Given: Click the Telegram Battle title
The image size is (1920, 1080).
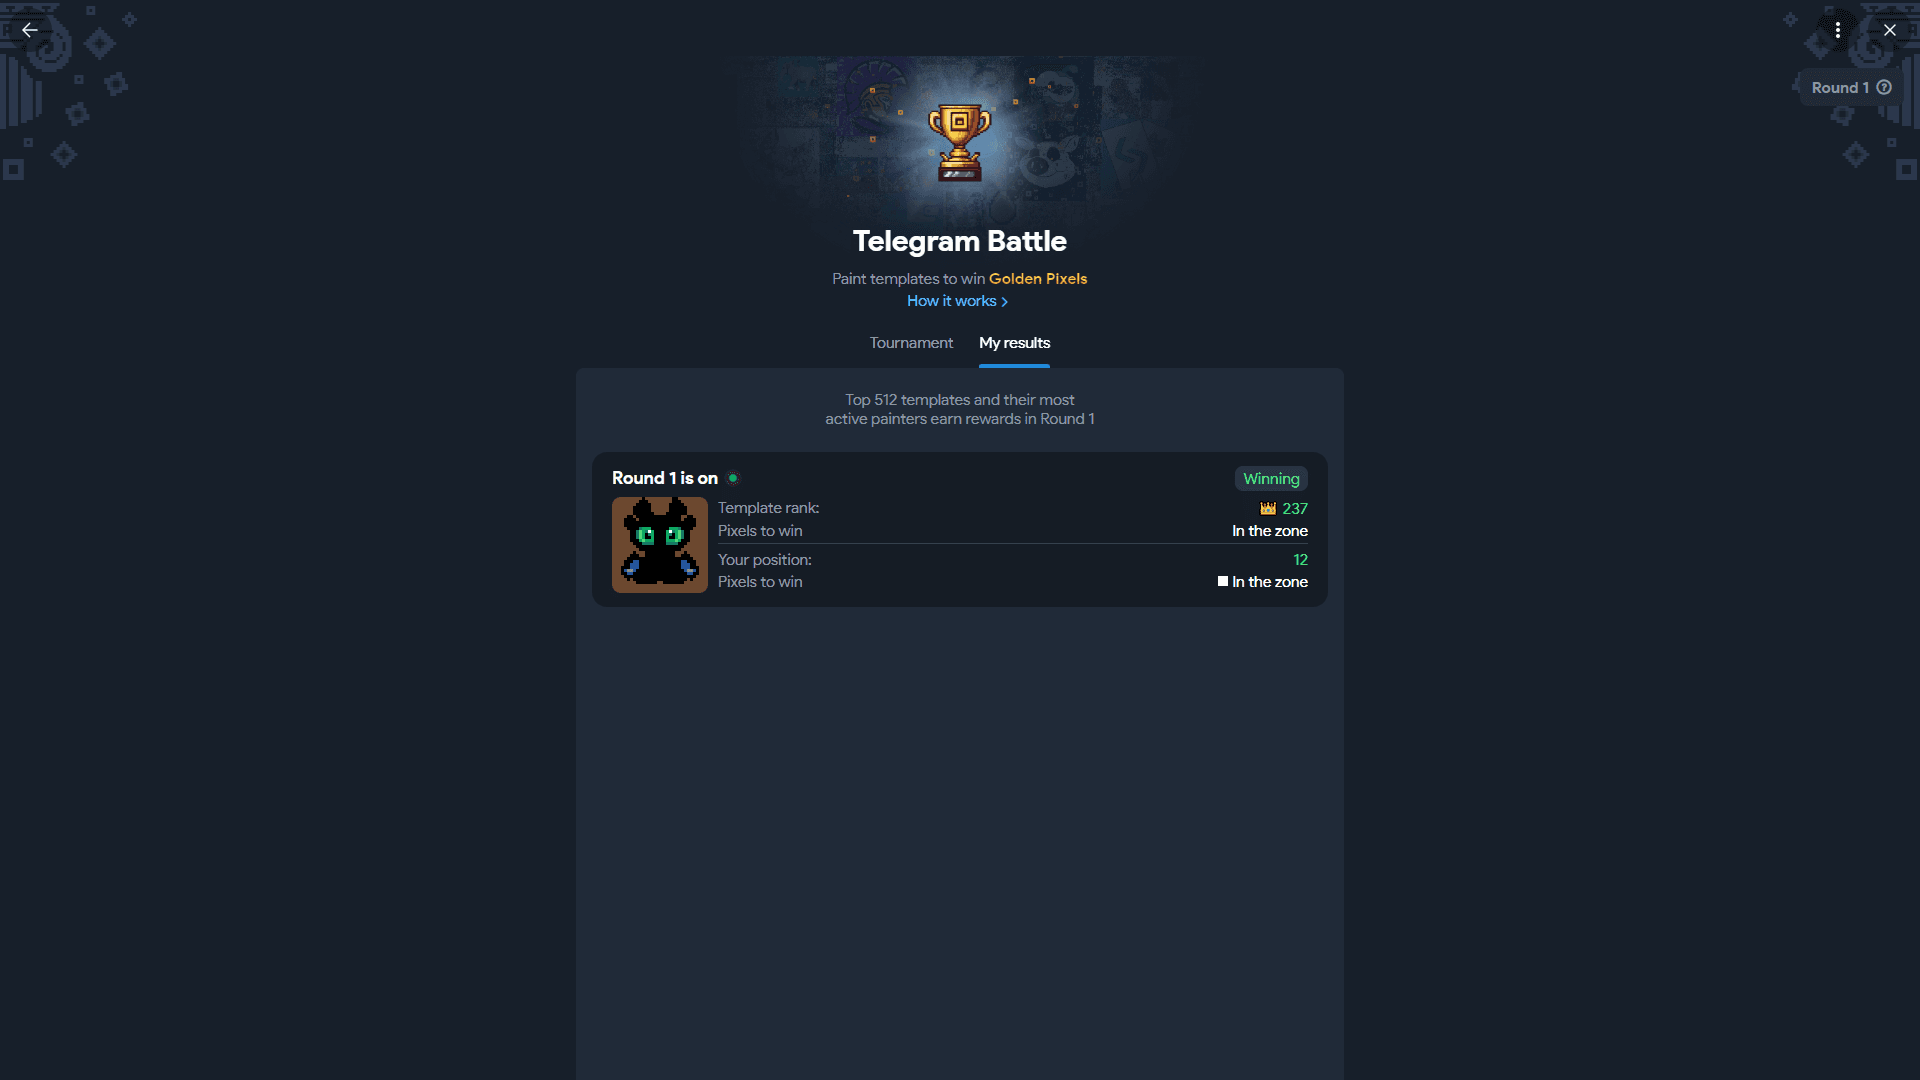Looking at the screenshot, I should tap(960, 241).
